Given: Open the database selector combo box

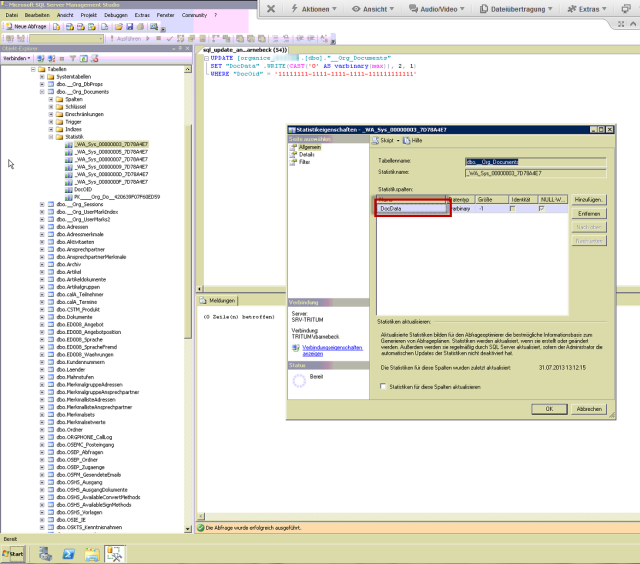Looking at the screenshot, I should pos(66,39).
